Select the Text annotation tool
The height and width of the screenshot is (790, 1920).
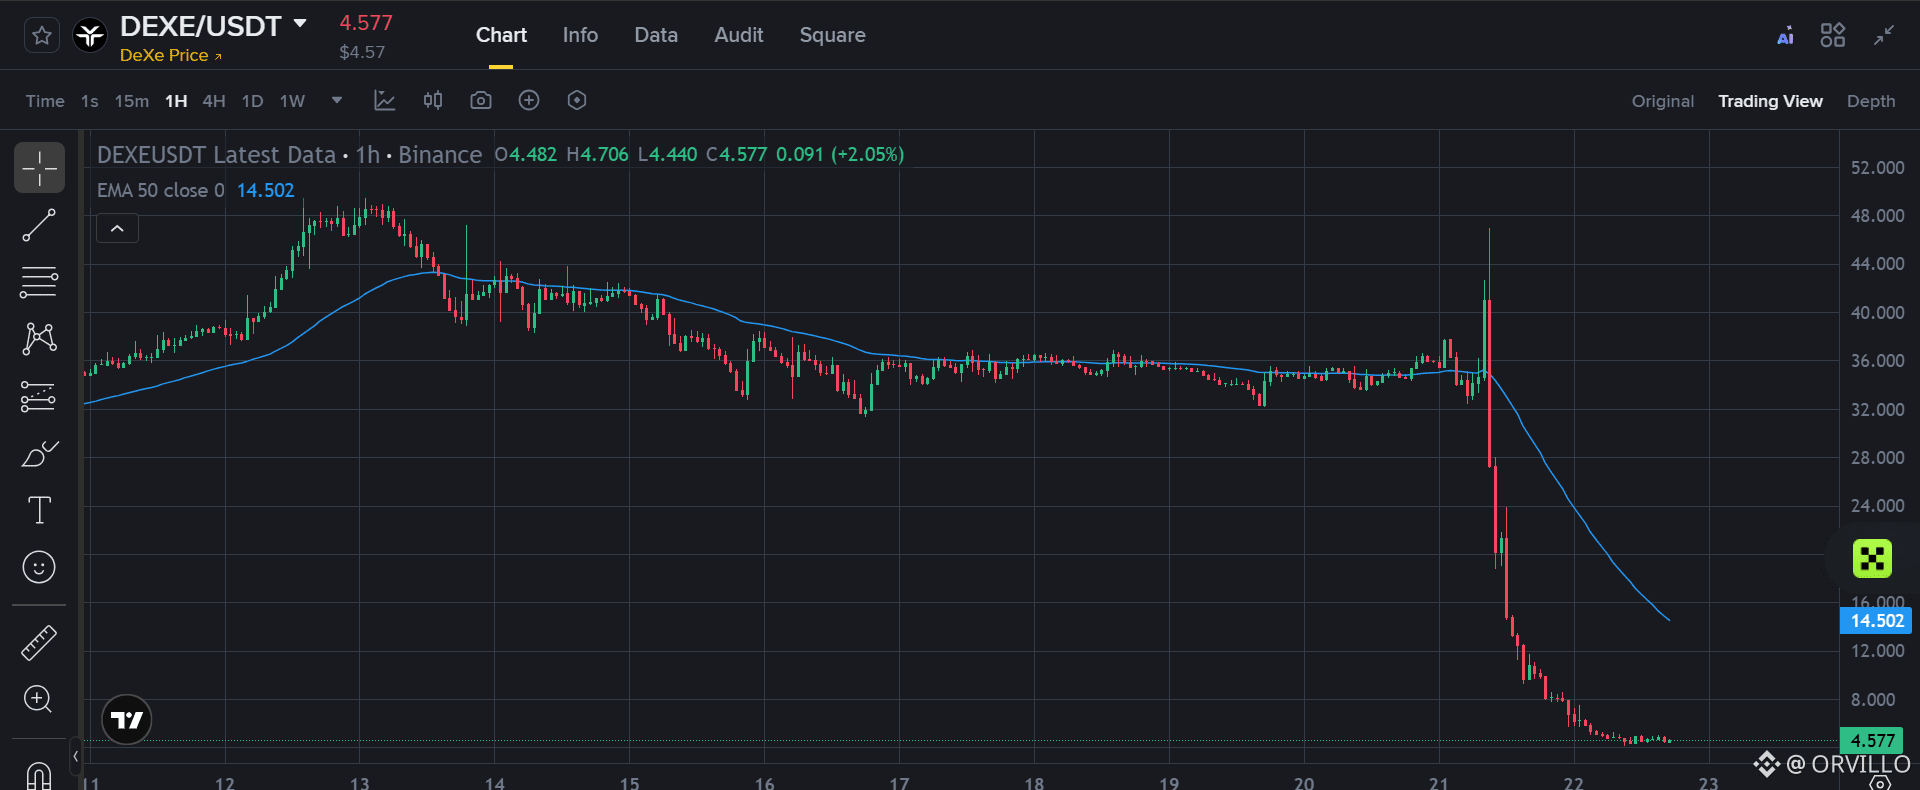pyautogui.click(x=39, y=510)
